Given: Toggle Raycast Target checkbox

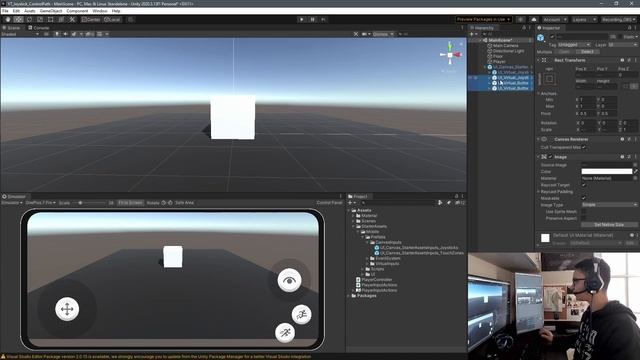Looking at the screenshot, I should (584, 185).
